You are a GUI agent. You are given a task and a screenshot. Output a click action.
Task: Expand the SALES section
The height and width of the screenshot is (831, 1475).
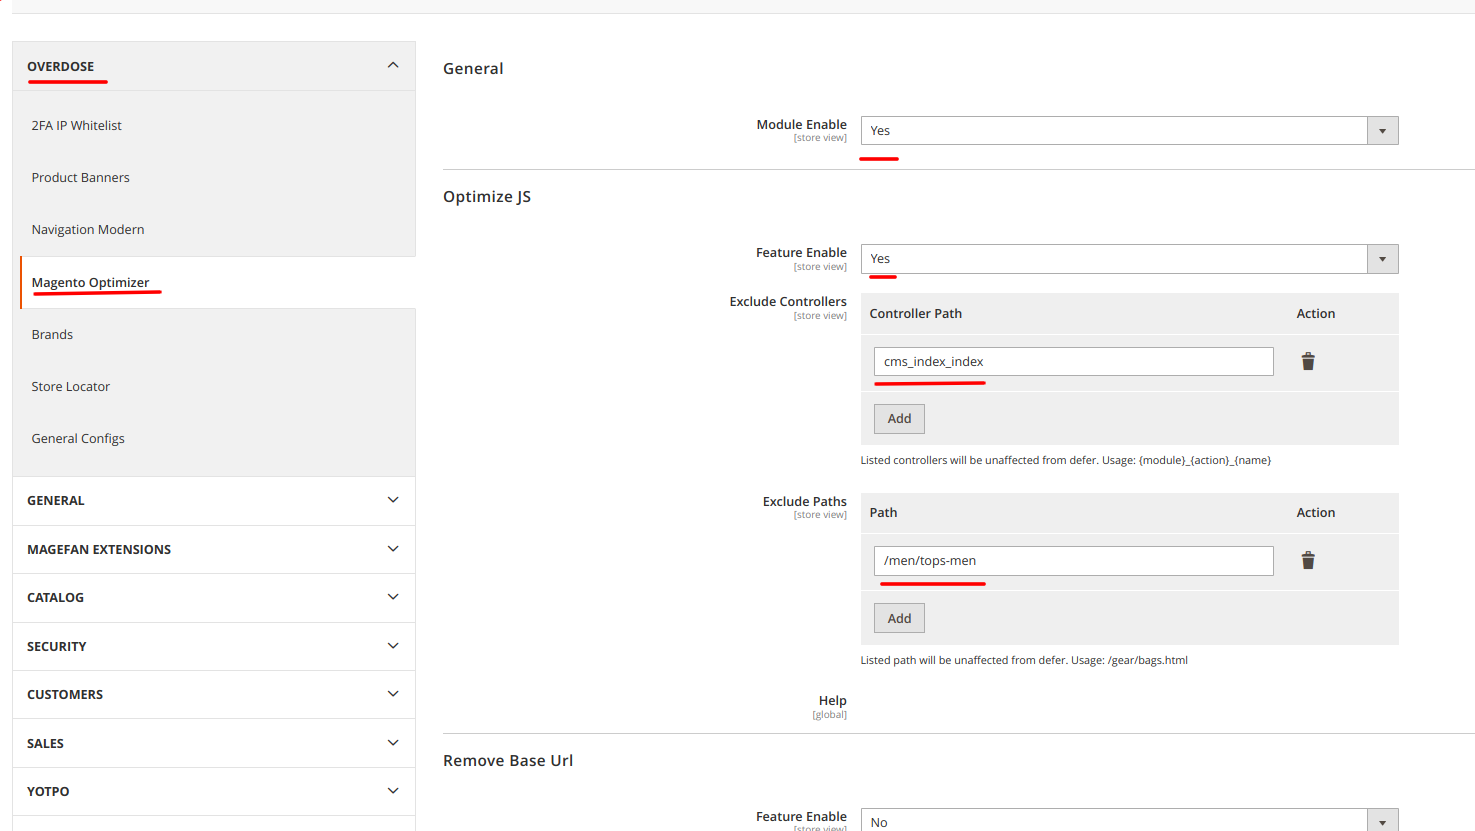pyautogui.click(x=213, y=743)
